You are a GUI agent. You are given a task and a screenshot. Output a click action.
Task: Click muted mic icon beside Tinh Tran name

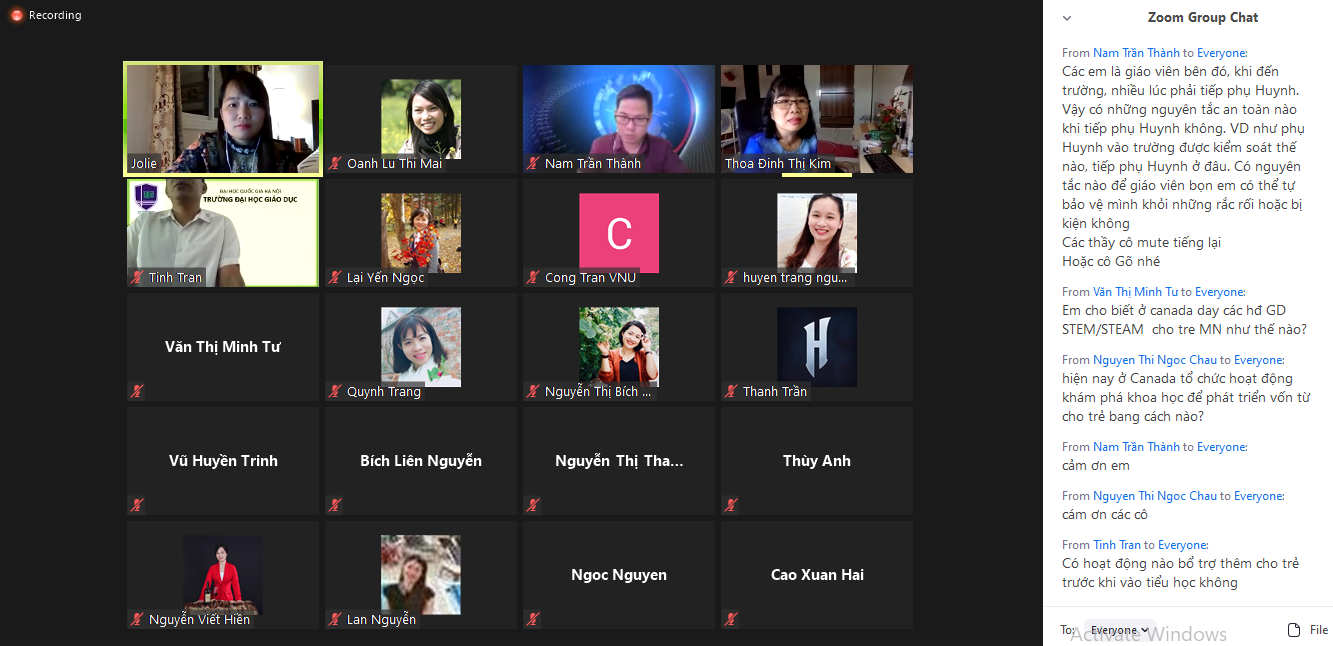(x=137, y=278)
